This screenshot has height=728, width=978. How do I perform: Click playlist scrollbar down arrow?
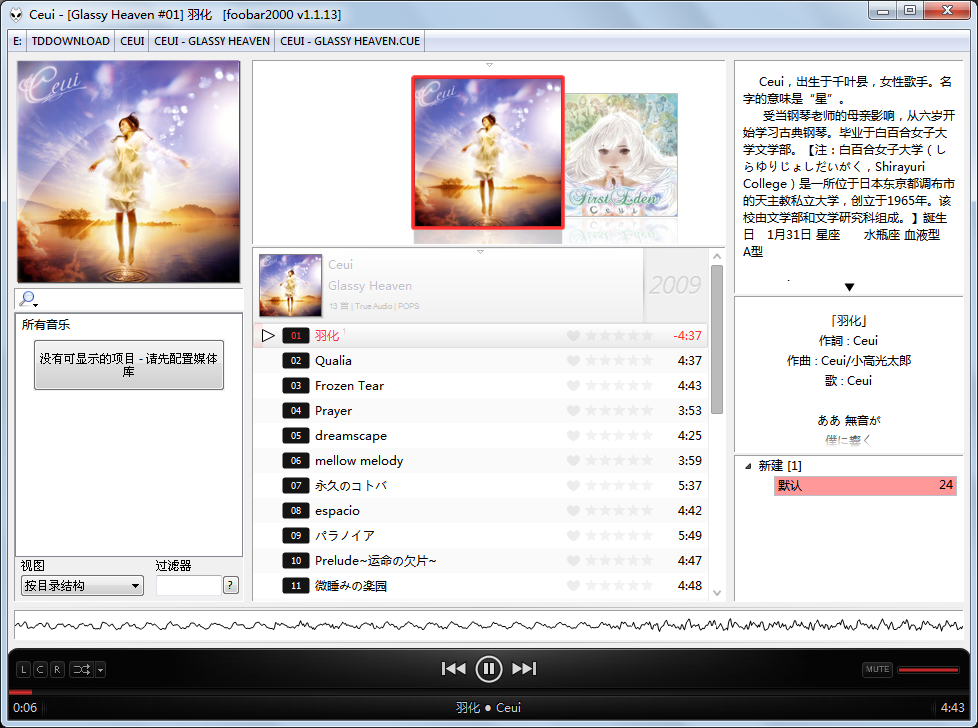click(x=717, y=593)
